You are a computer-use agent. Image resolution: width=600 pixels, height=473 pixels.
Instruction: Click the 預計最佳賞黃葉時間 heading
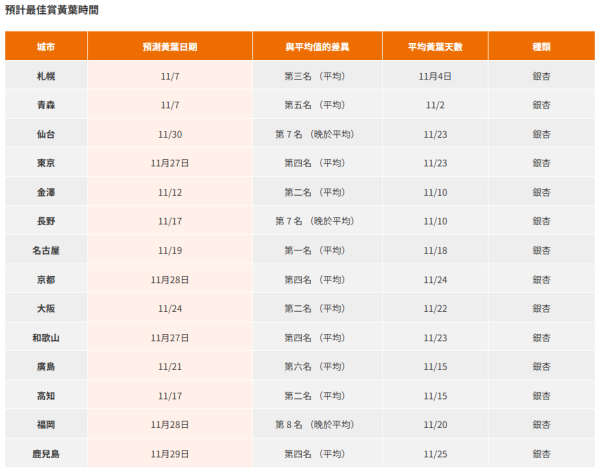tap(52, 9)
